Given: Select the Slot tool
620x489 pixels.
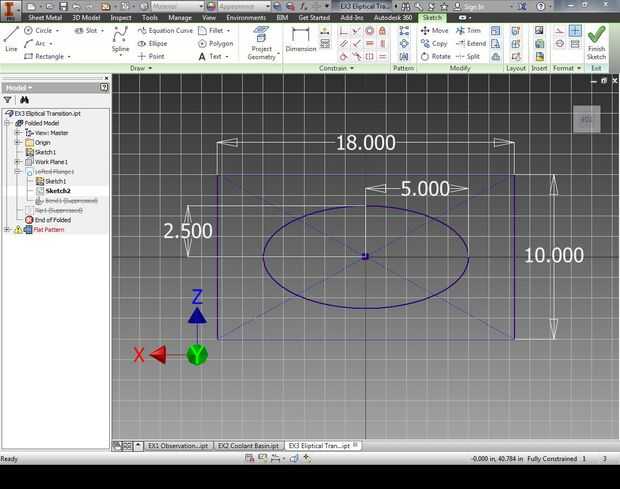Looking at the screenshot, I should coord(86,30).
